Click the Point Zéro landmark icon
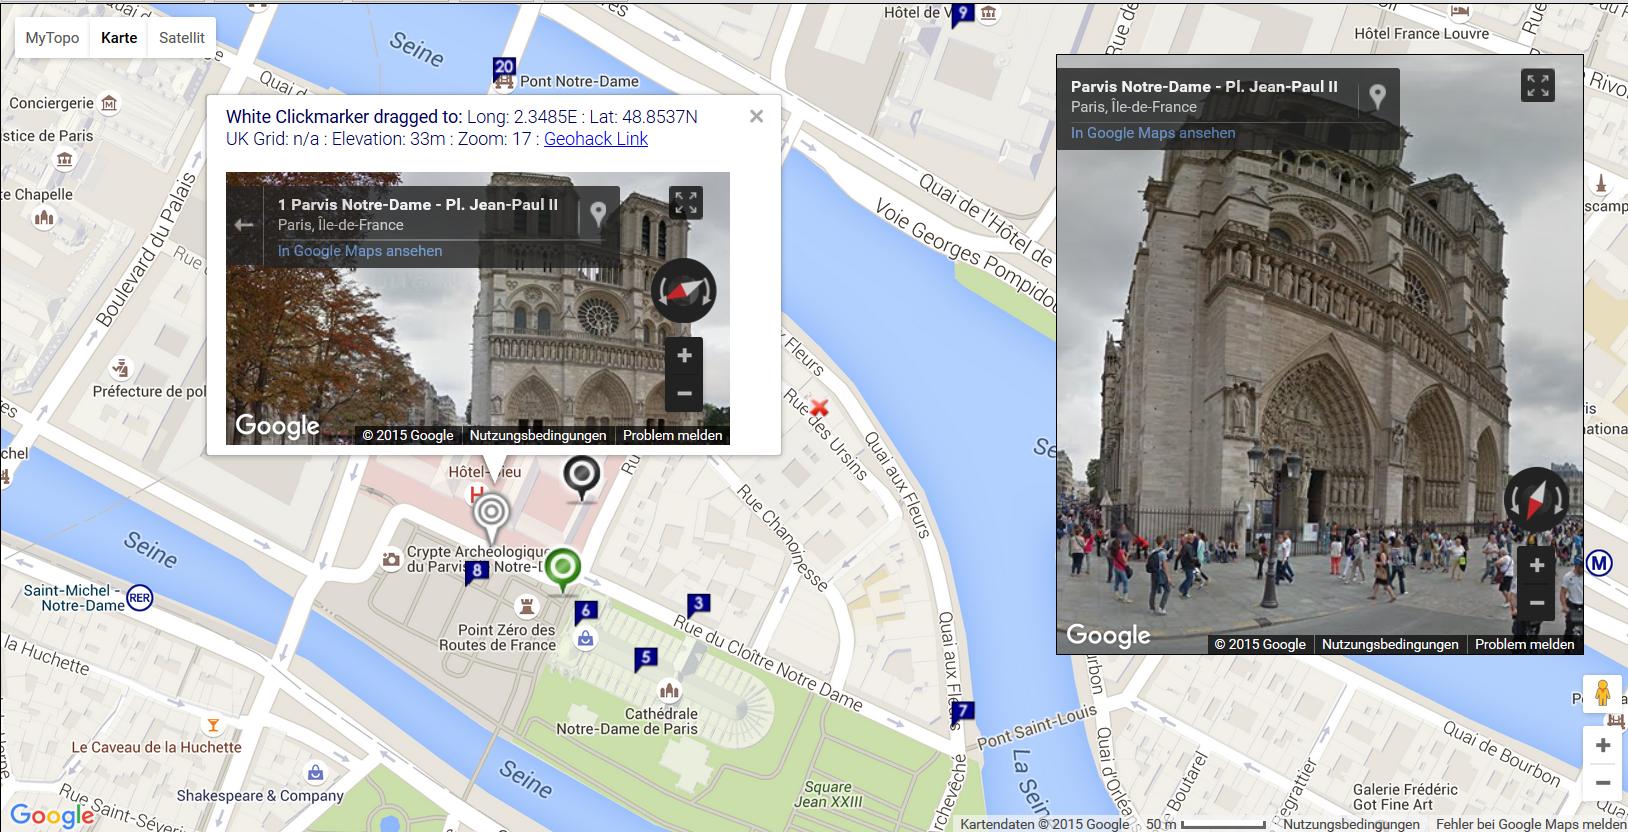This screenshot has width=1628, height=832. click(525, 605)
